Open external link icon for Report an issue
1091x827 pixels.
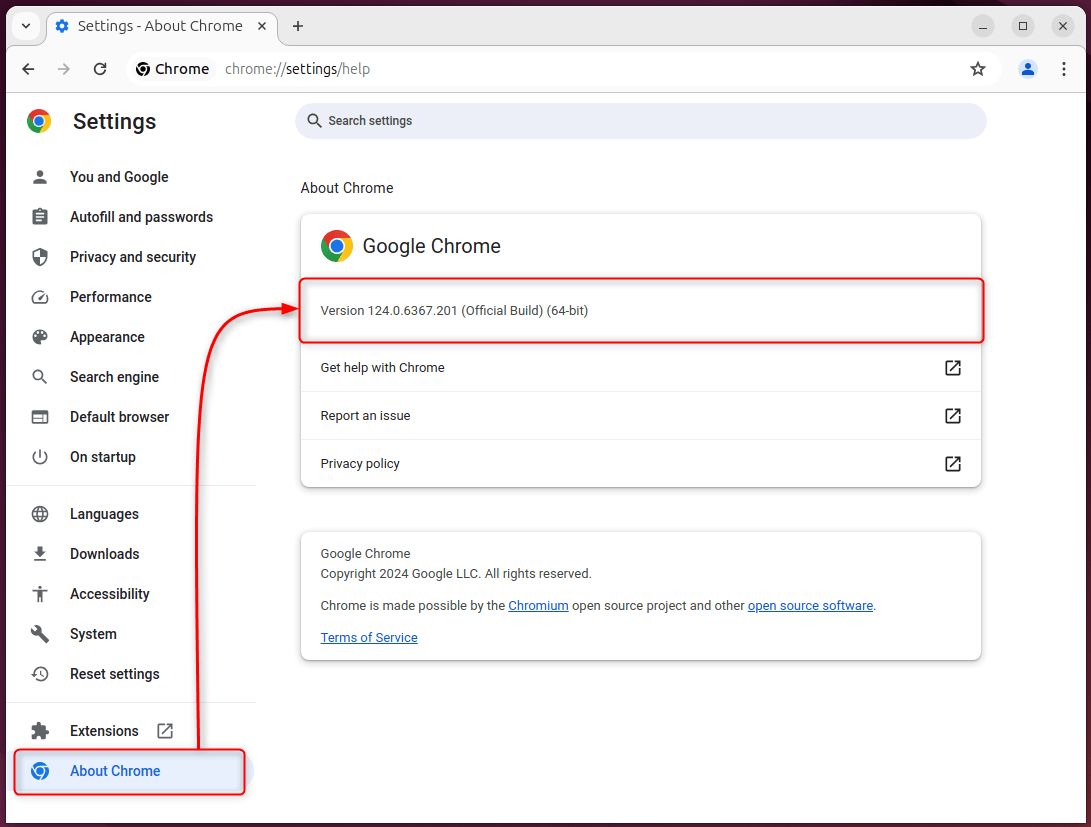tap(953, 416)
